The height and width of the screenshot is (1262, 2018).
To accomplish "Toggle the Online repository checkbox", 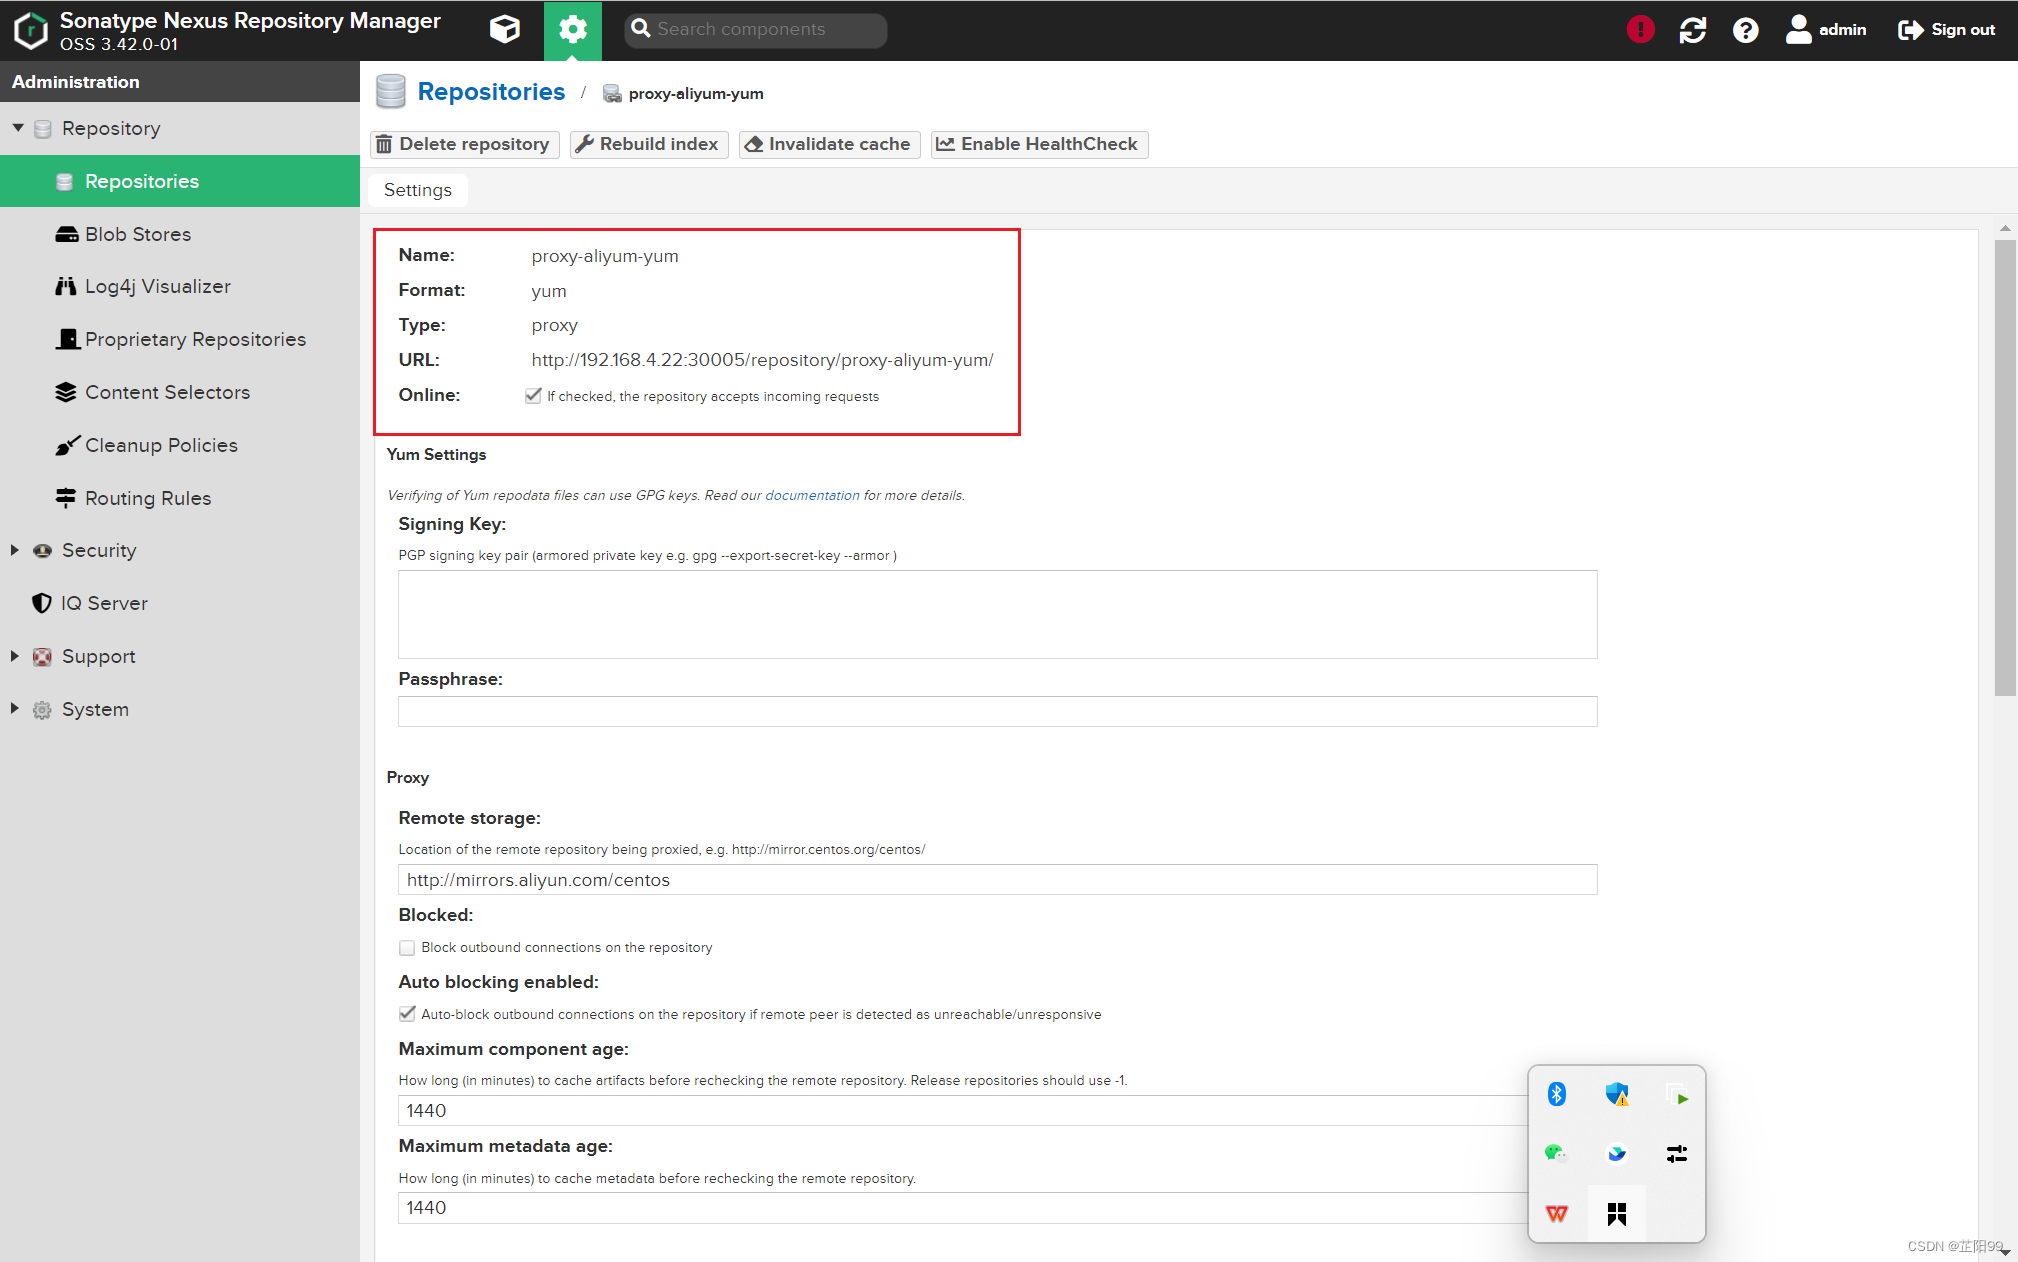I will click(x=533, y=396).
